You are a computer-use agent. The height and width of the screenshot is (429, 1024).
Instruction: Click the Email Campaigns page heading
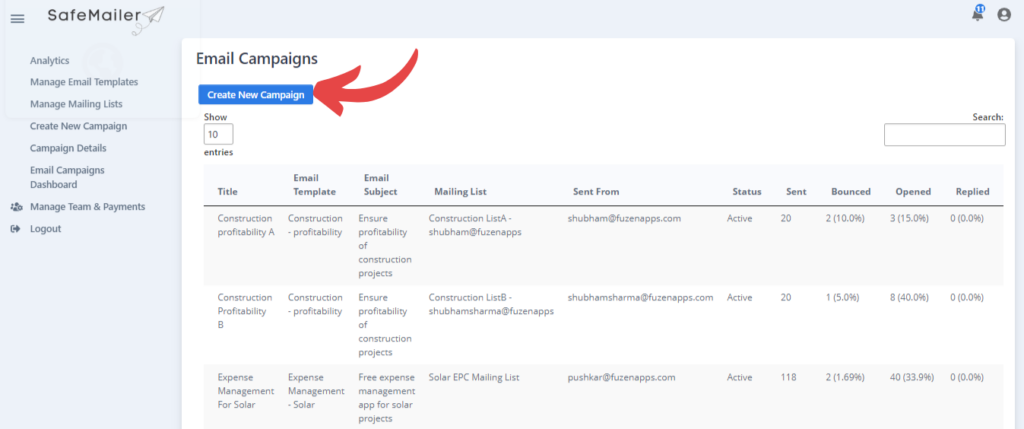click(x=257, y=59)
